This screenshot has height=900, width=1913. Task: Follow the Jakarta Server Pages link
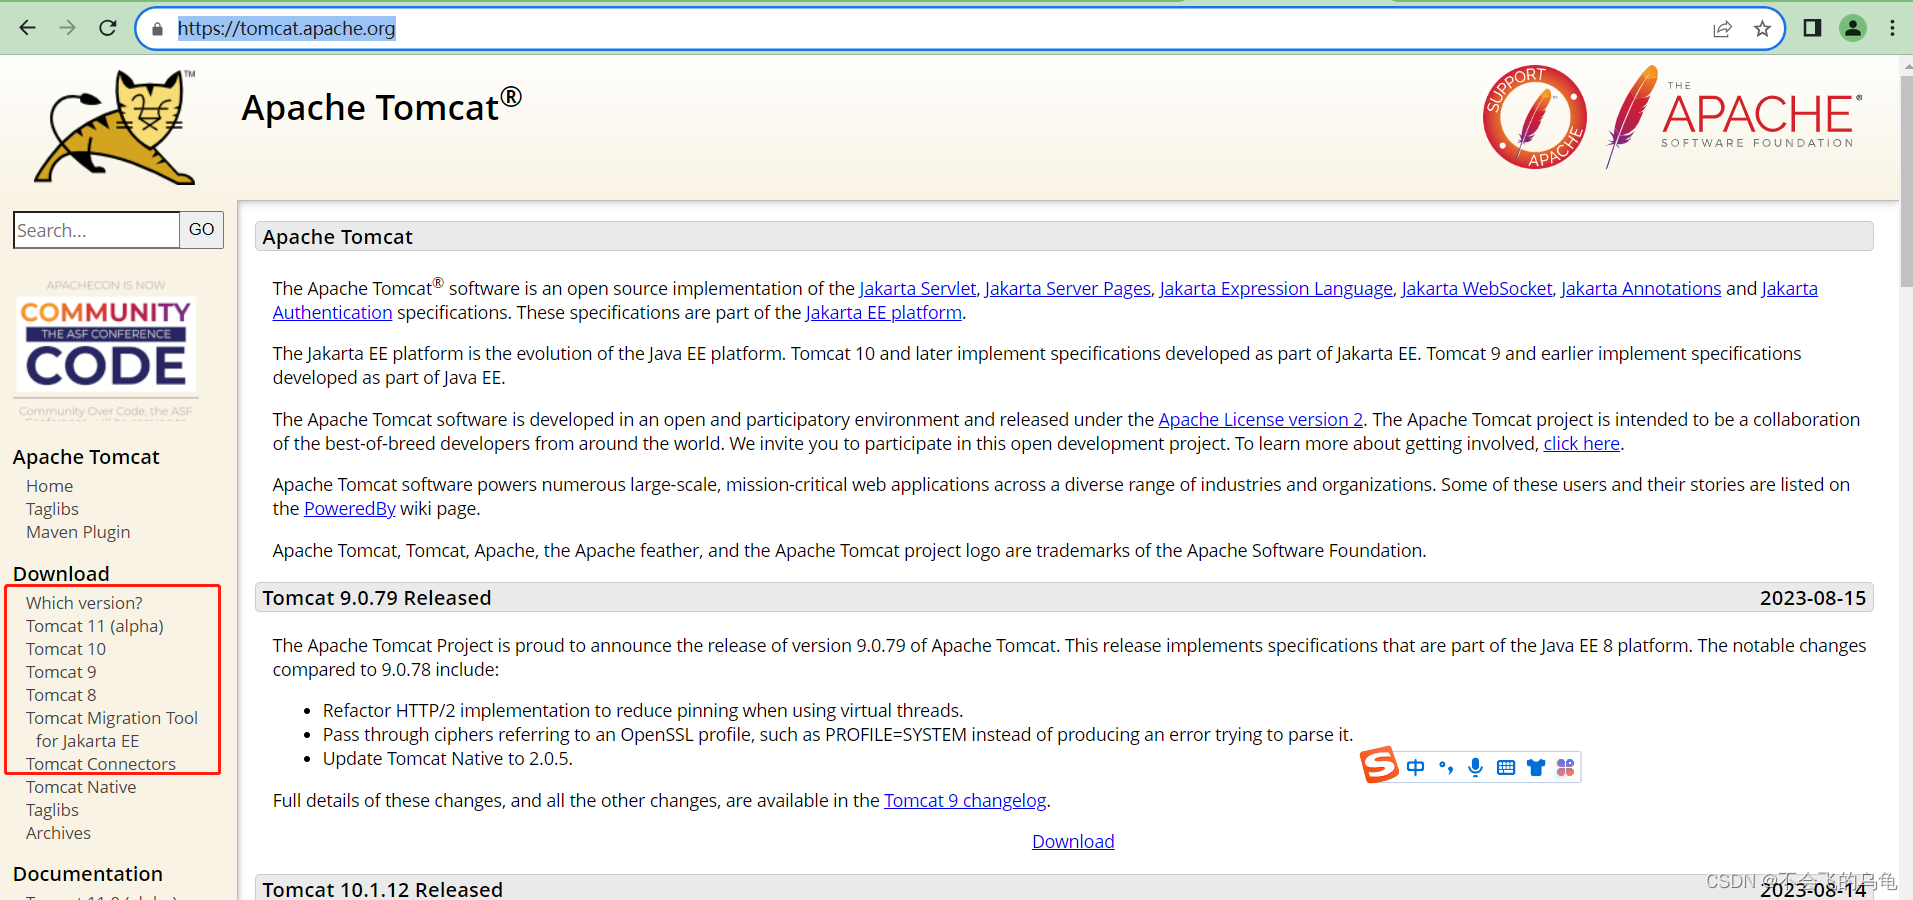tap(1067, 289)
